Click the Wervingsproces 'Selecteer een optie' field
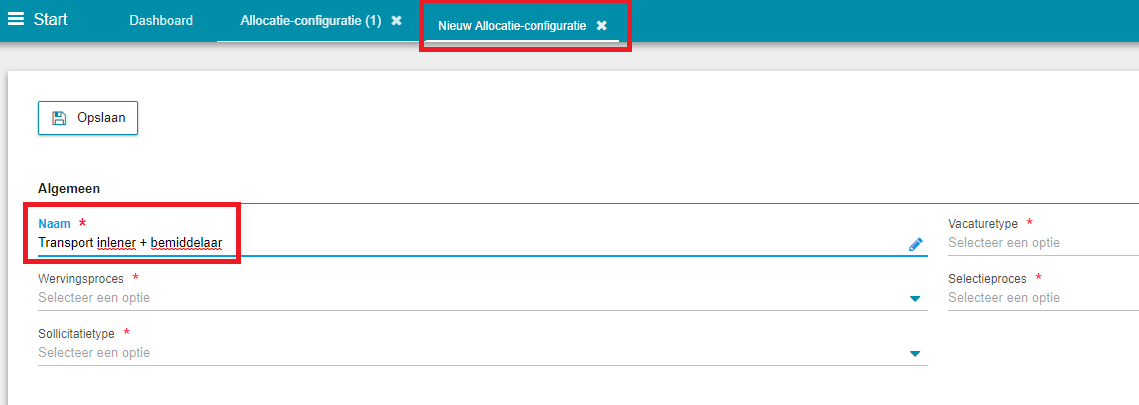Viewport: 1139px width, 405px height. 482,298
